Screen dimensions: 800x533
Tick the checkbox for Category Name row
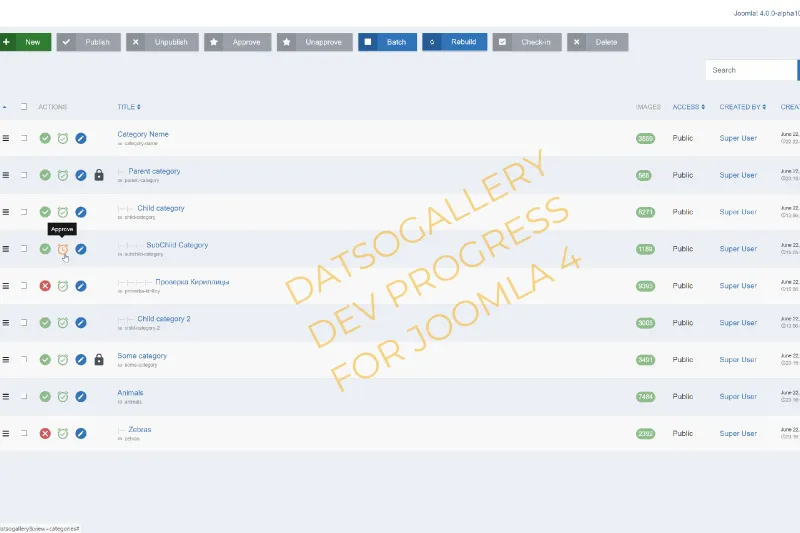pos(24,138)
